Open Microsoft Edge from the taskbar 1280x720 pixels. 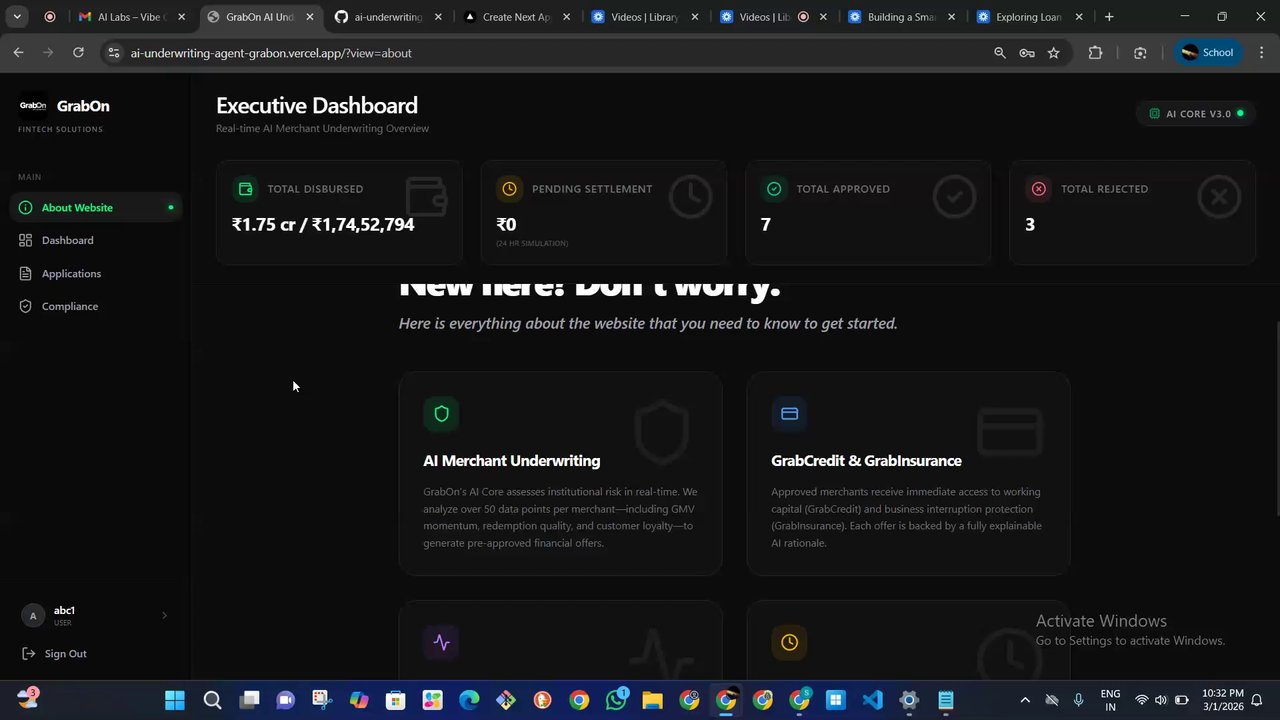pyautogui.click(x=469, y=700)
